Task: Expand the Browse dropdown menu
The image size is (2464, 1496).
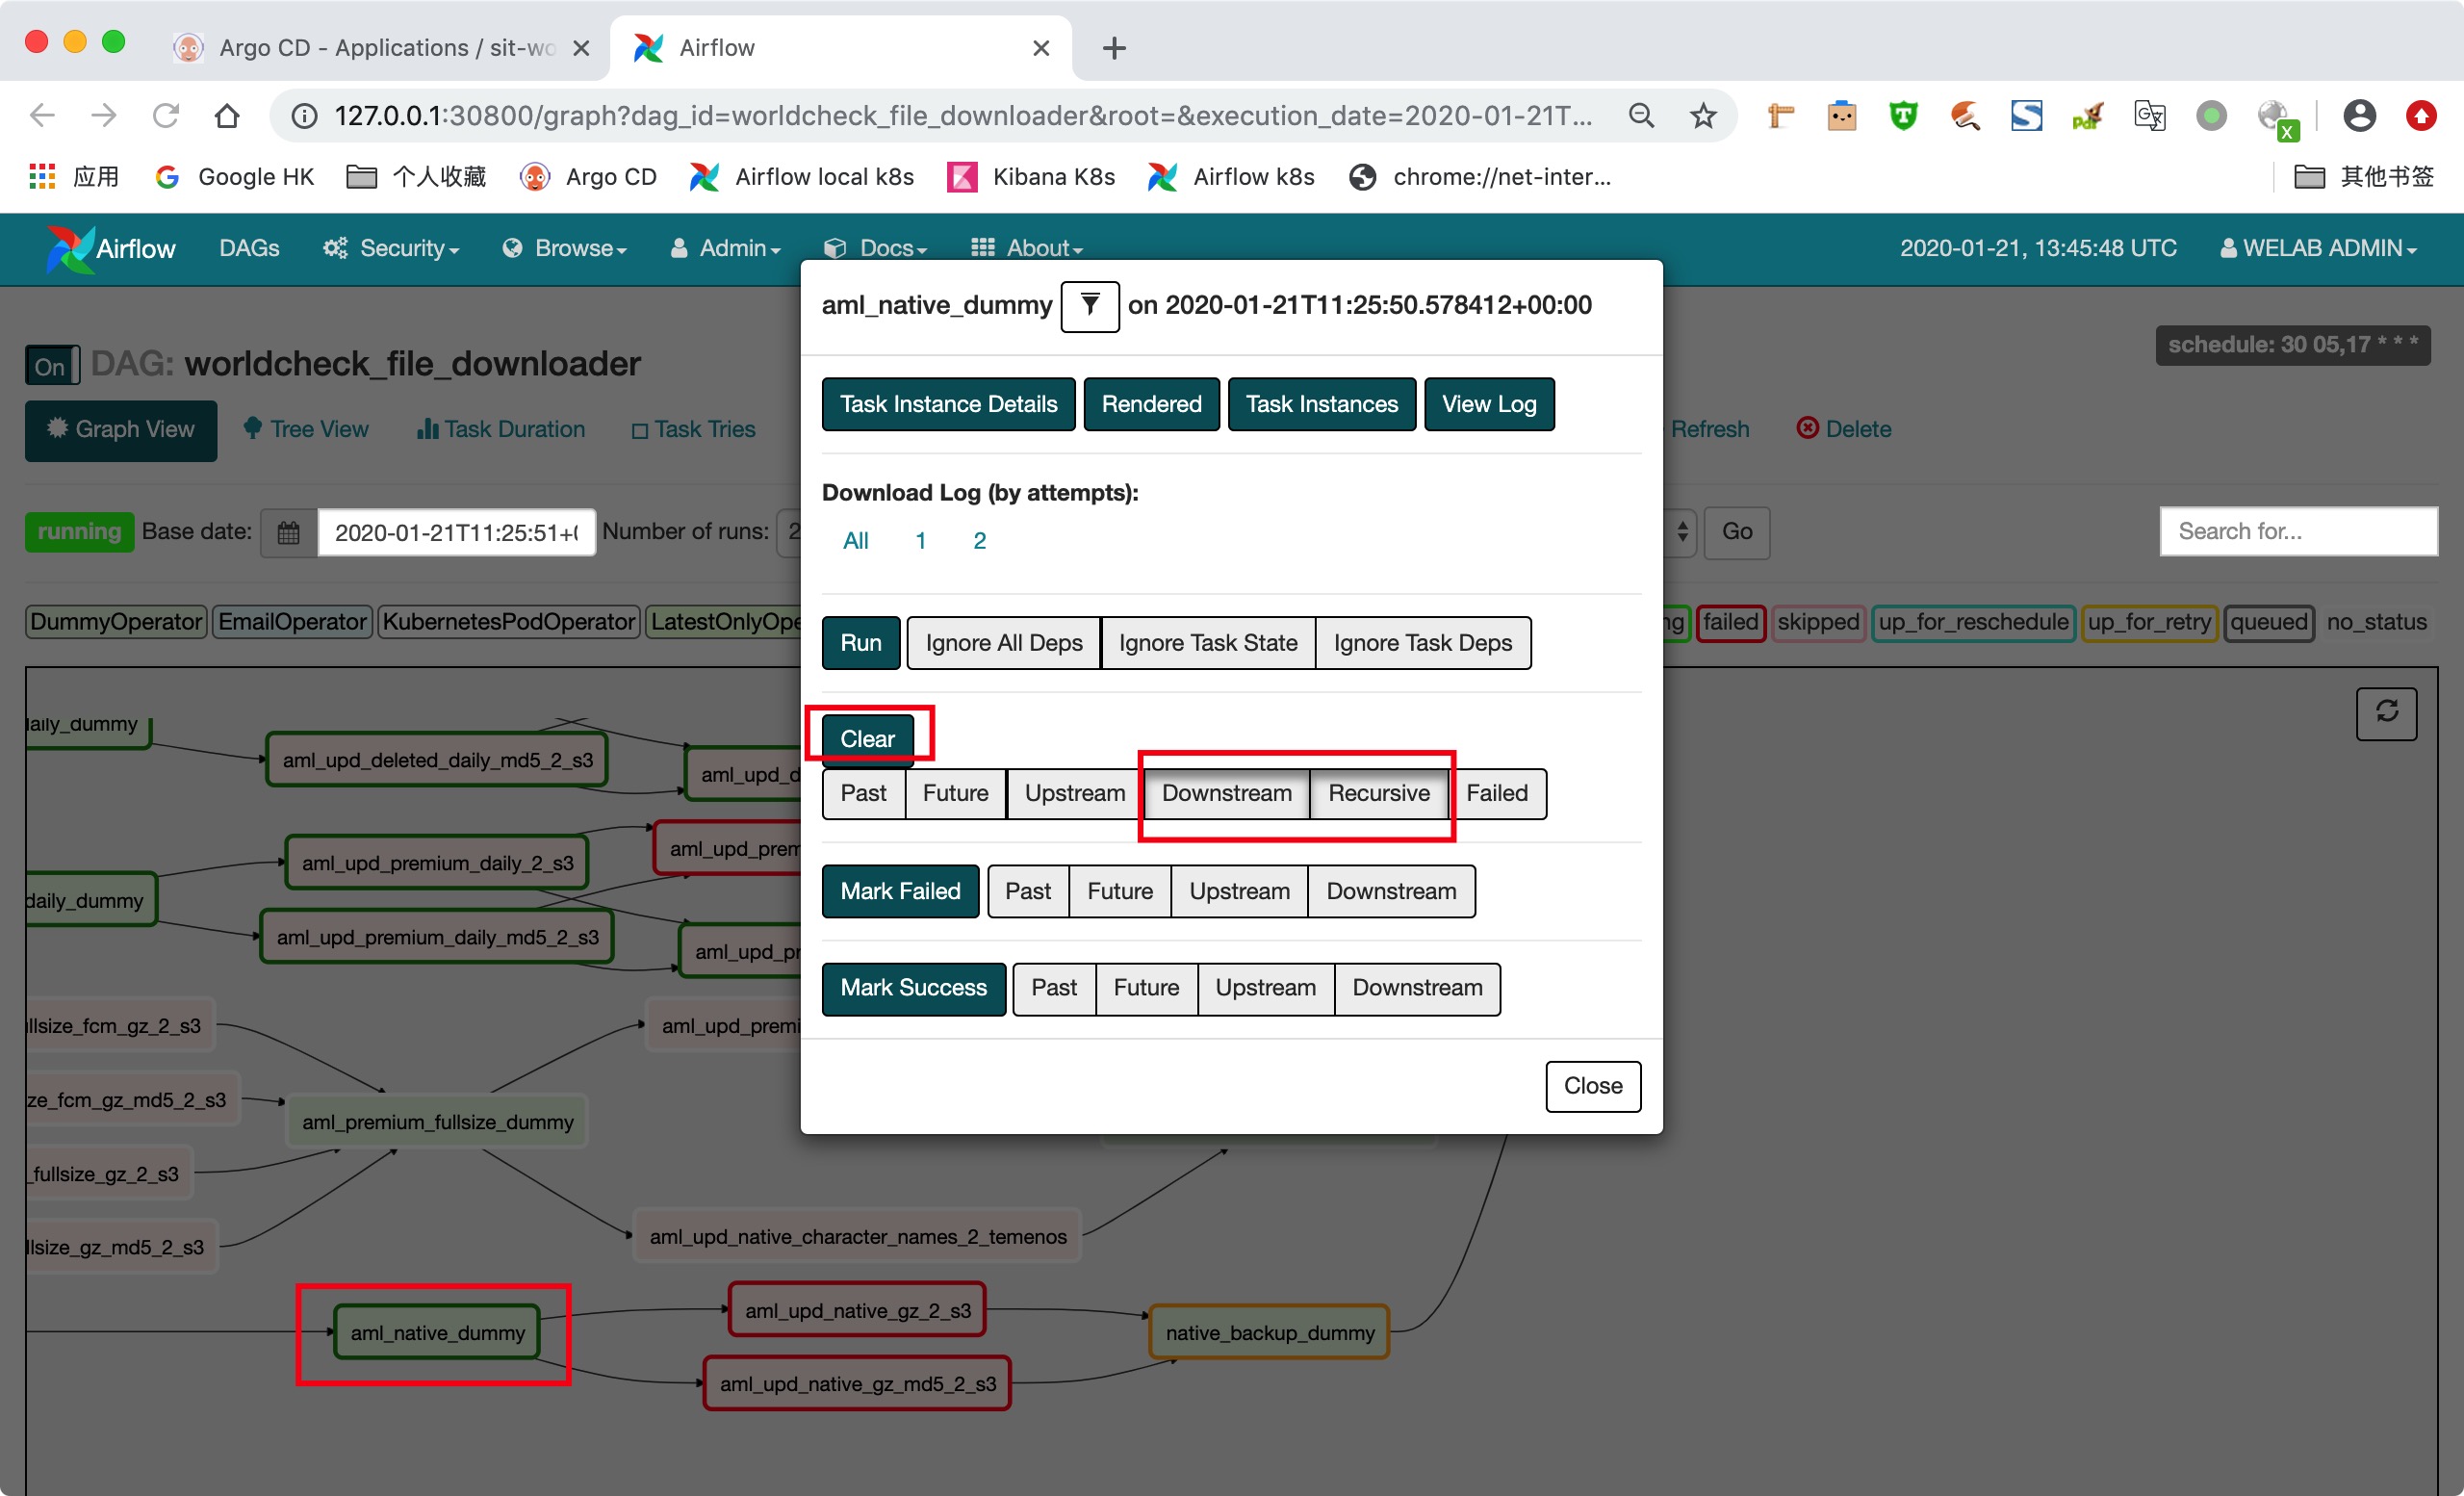Action: pos(565,248)
